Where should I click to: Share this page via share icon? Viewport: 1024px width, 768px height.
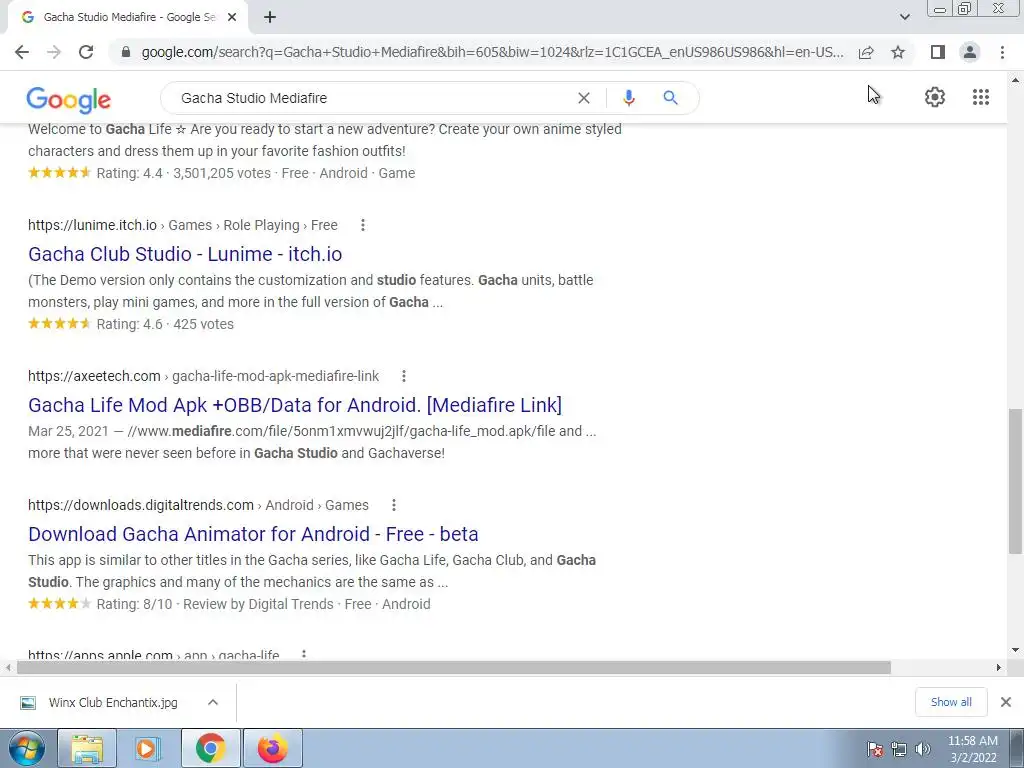[866, 52]
